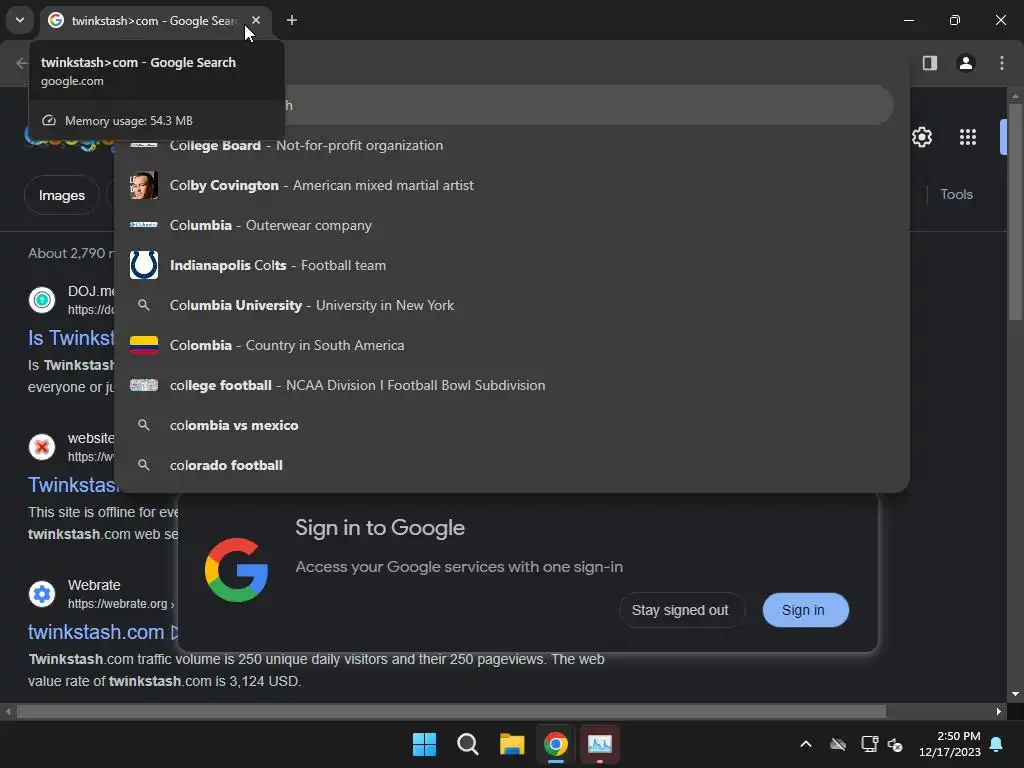Viewport: 1024px width, 768px height.
Task: Click the college football thumbnail image
Action: [x=144, y=385]
